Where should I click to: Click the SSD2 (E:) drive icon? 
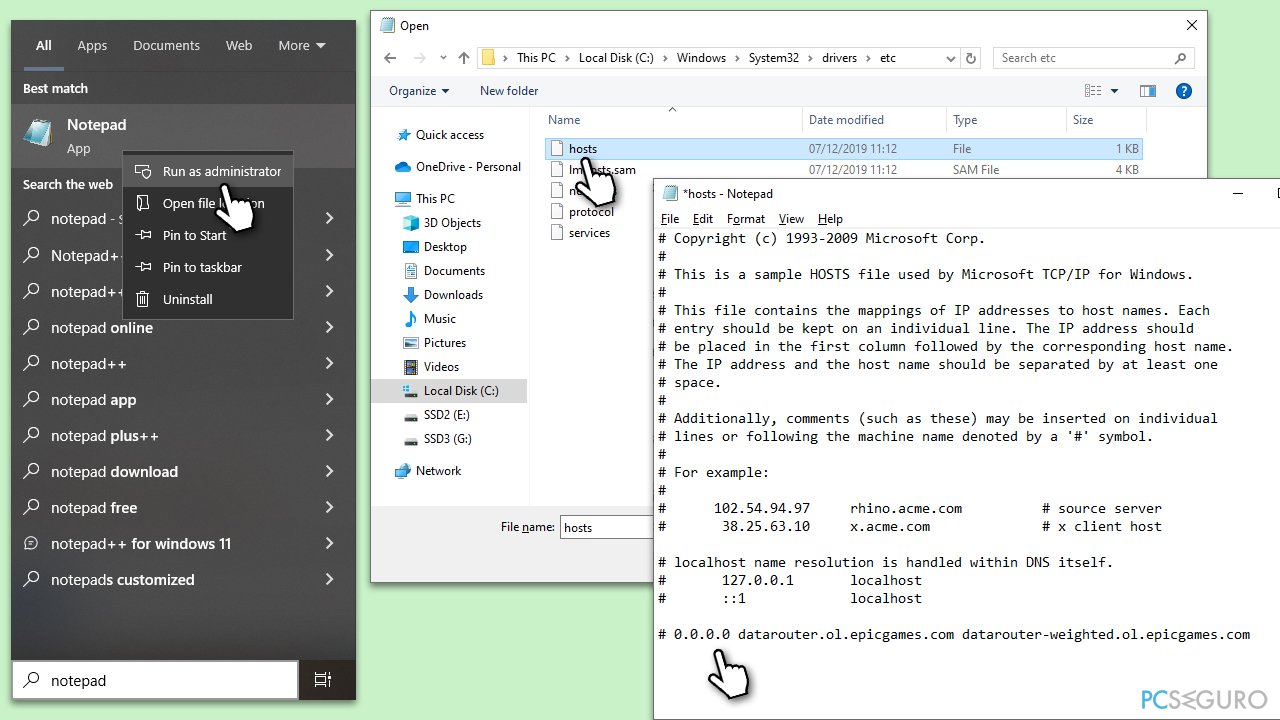click(x=411, y=415)
